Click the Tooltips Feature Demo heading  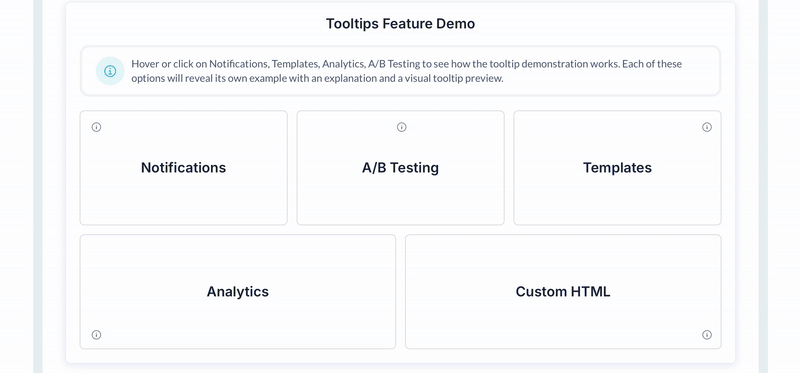[x=401, y=24]
